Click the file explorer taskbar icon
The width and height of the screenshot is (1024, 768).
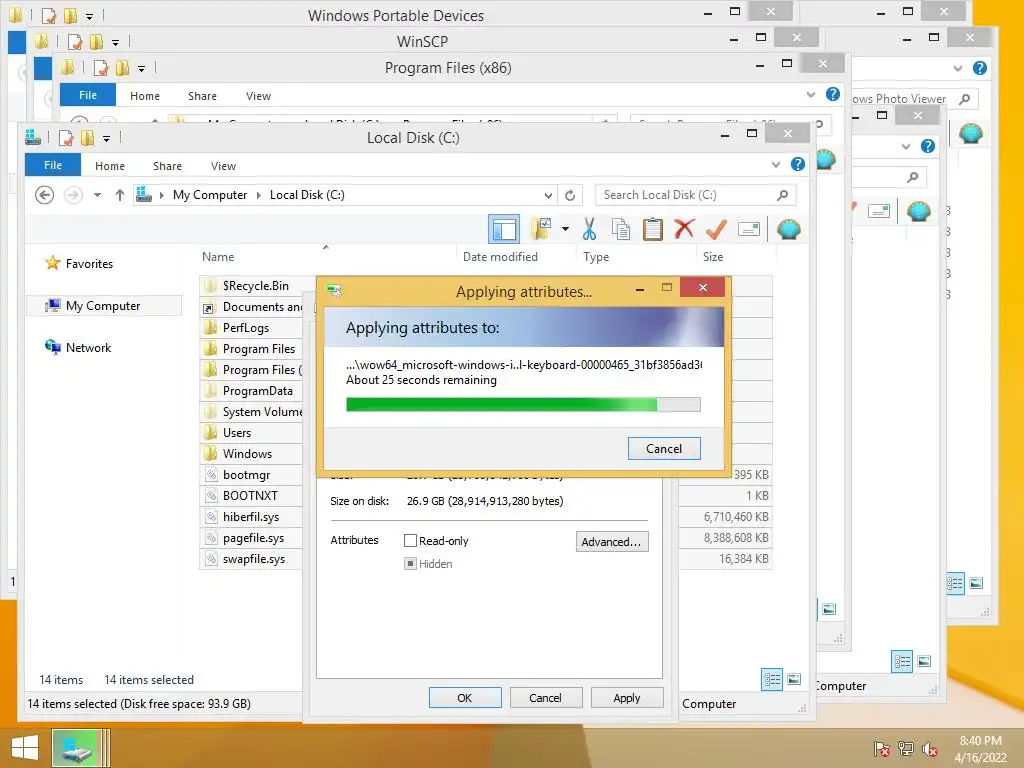pyautogui.click(x=79, y=748)
